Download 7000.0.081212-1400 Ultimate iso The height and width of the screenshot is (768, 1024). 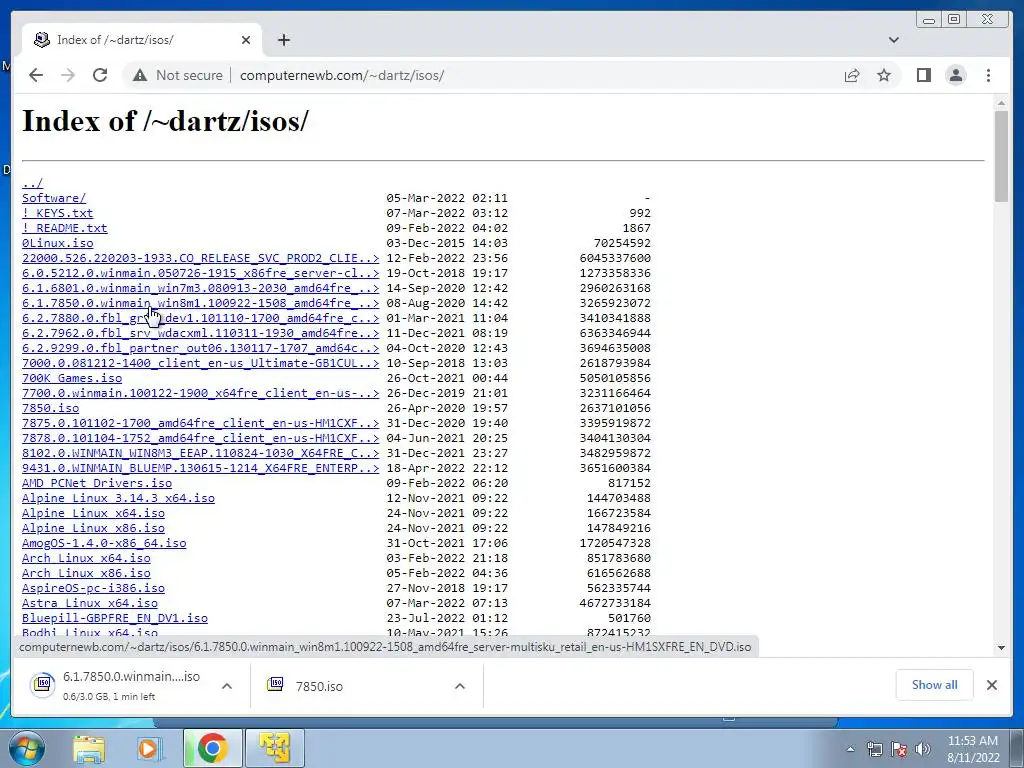click(x=200, y=363)
